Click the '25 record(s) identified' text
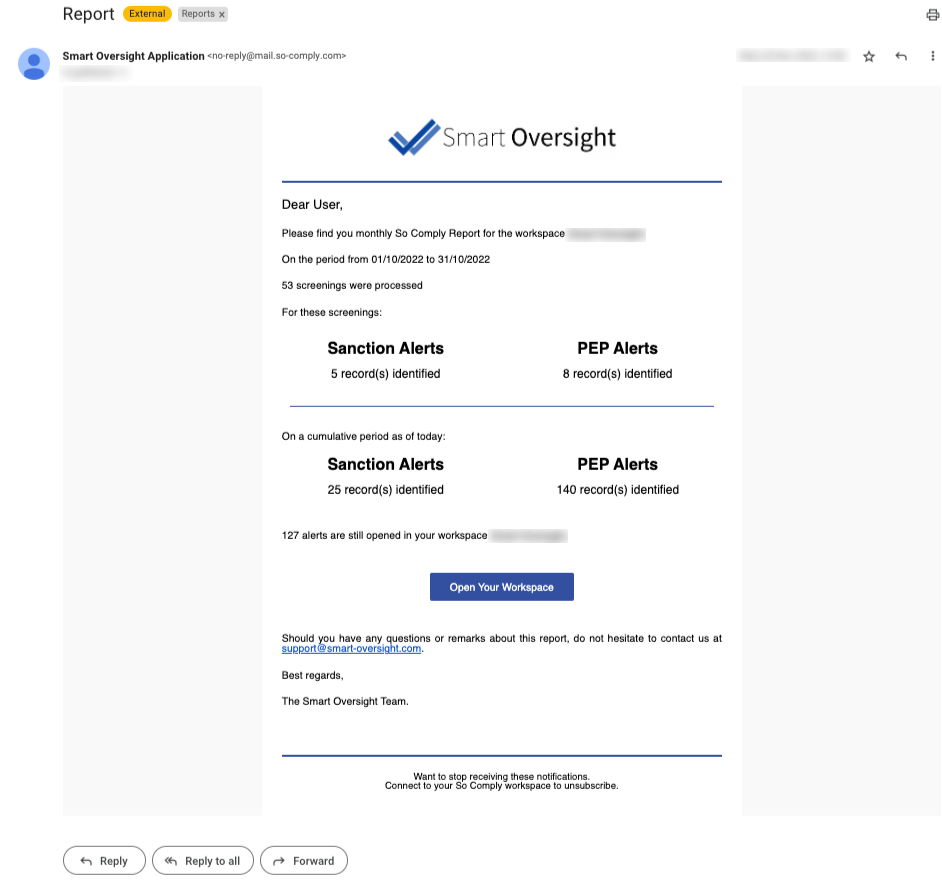The width and height of the screenshot is (942, 880). click(x=386, y=490)
